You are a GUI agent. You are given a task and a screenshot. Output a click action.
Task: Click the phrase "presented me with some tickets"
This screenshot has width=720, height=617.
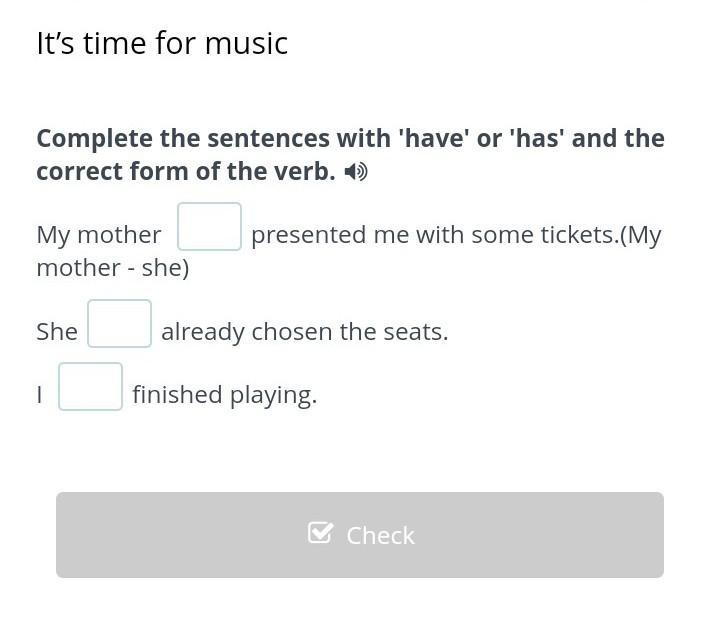(433, 236)
